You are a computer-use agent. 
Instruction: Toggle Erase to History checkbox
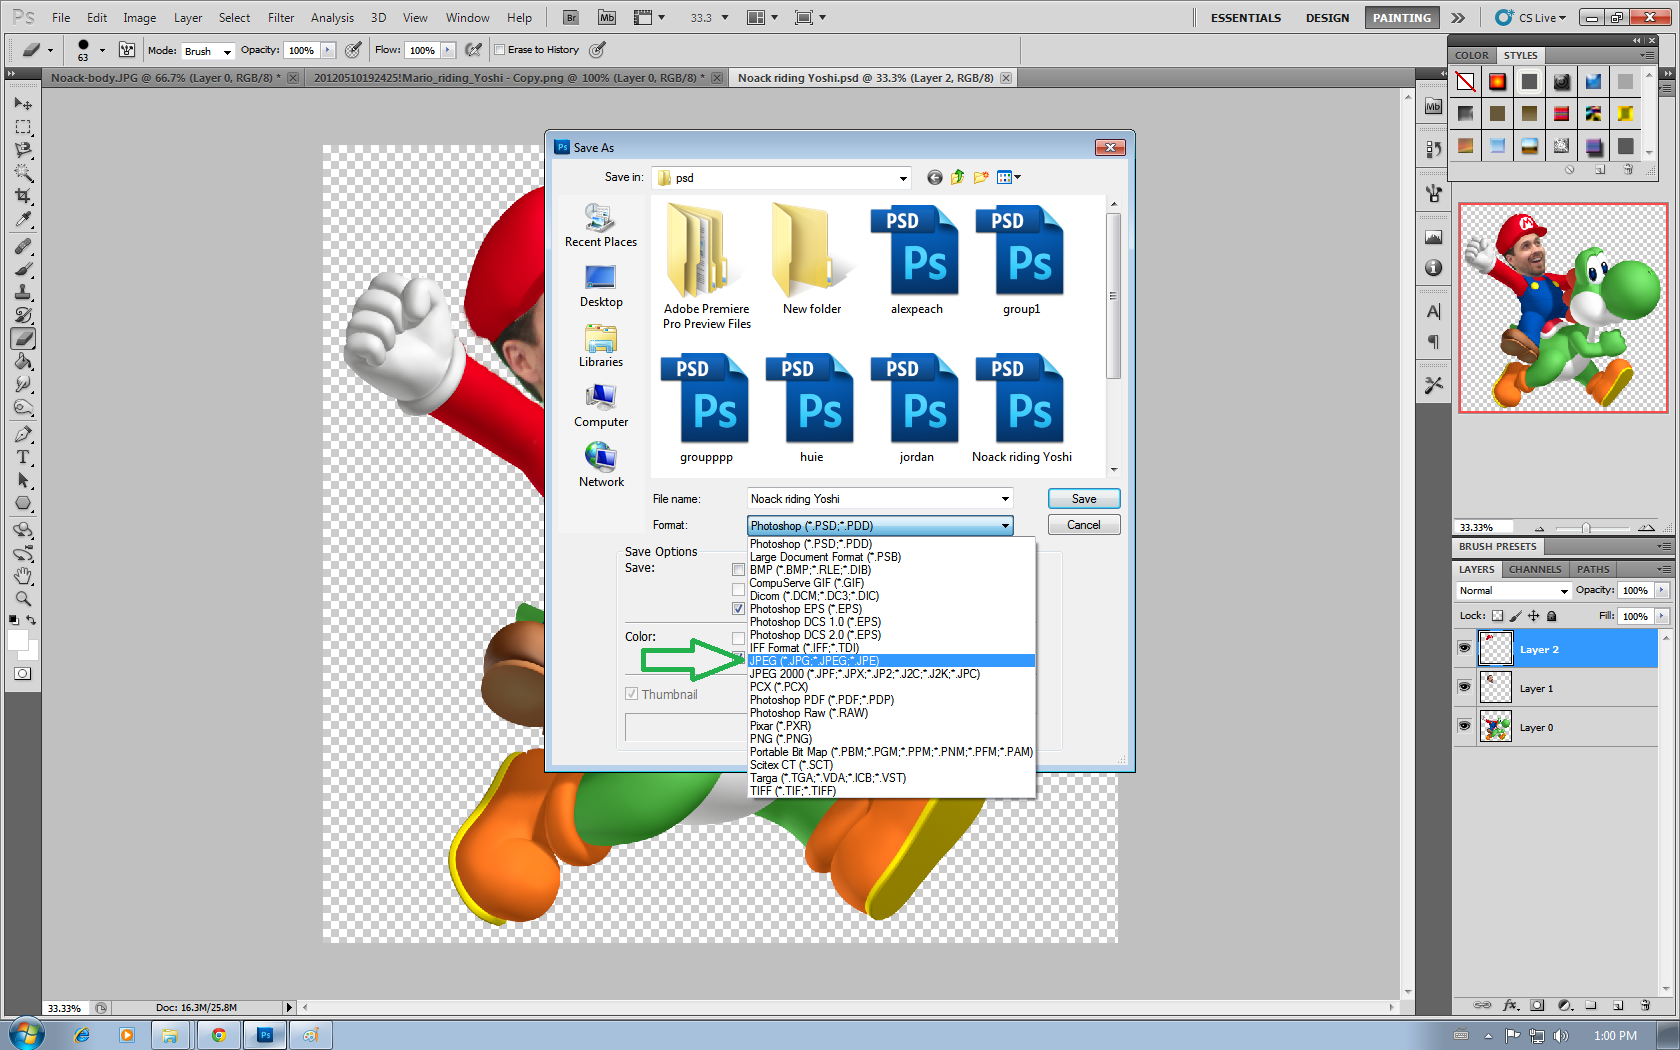[500, 50]
